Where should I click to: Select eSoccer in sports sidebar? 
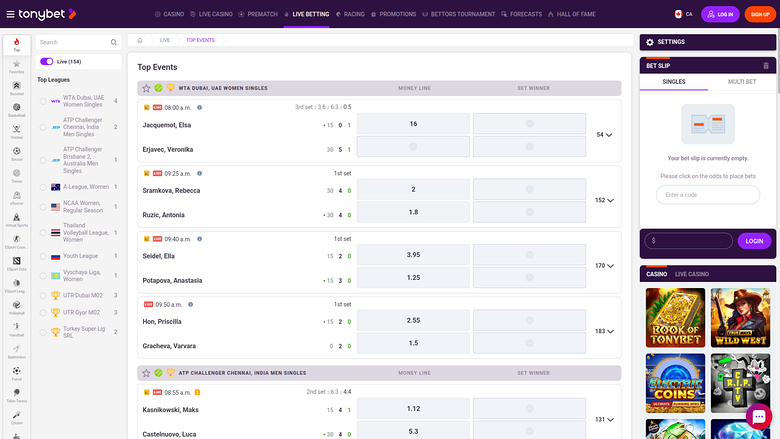point(16,198)
